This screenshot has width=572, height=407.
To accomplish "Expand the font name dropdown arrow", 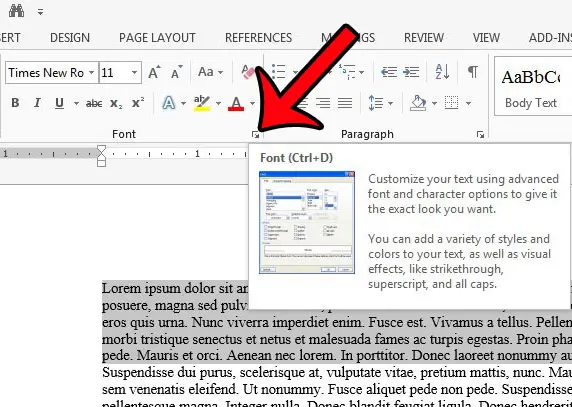I will 92,73.
